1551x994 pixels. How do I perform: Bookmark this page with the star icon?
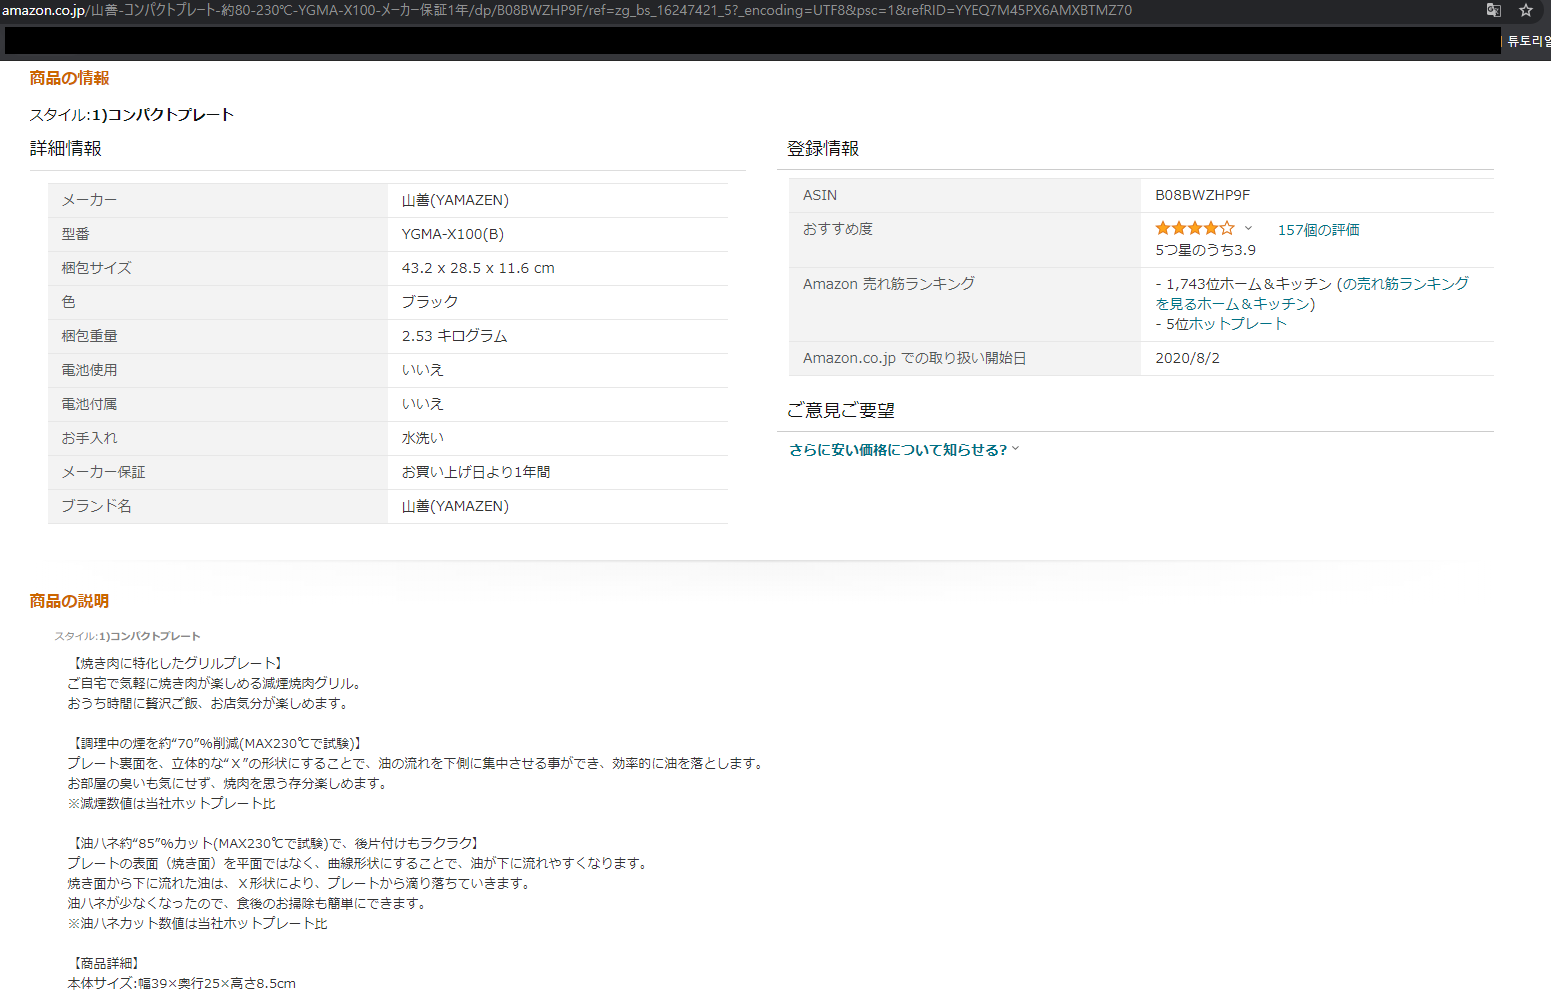1526,10
